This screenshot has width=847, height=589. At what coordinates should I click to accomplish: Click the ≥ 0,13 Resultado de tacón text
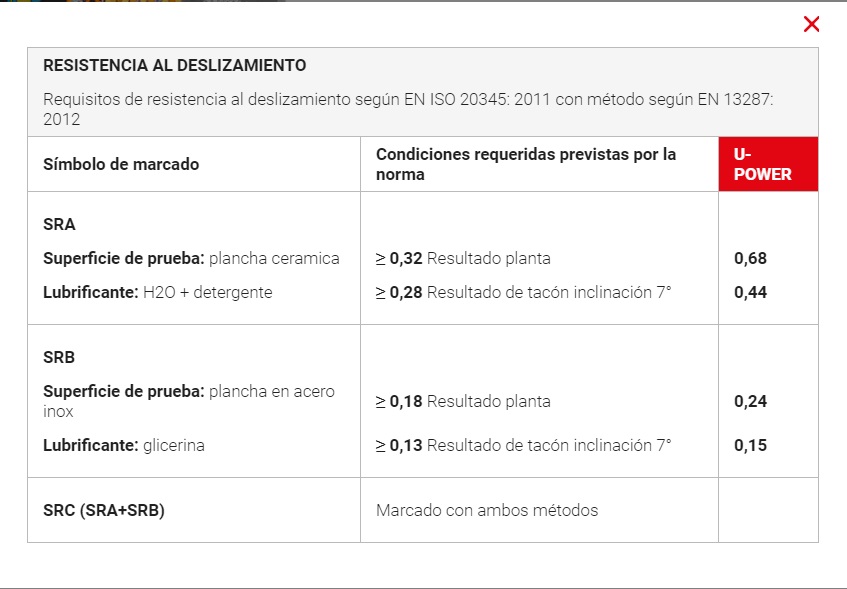click(x=523, y=445)
